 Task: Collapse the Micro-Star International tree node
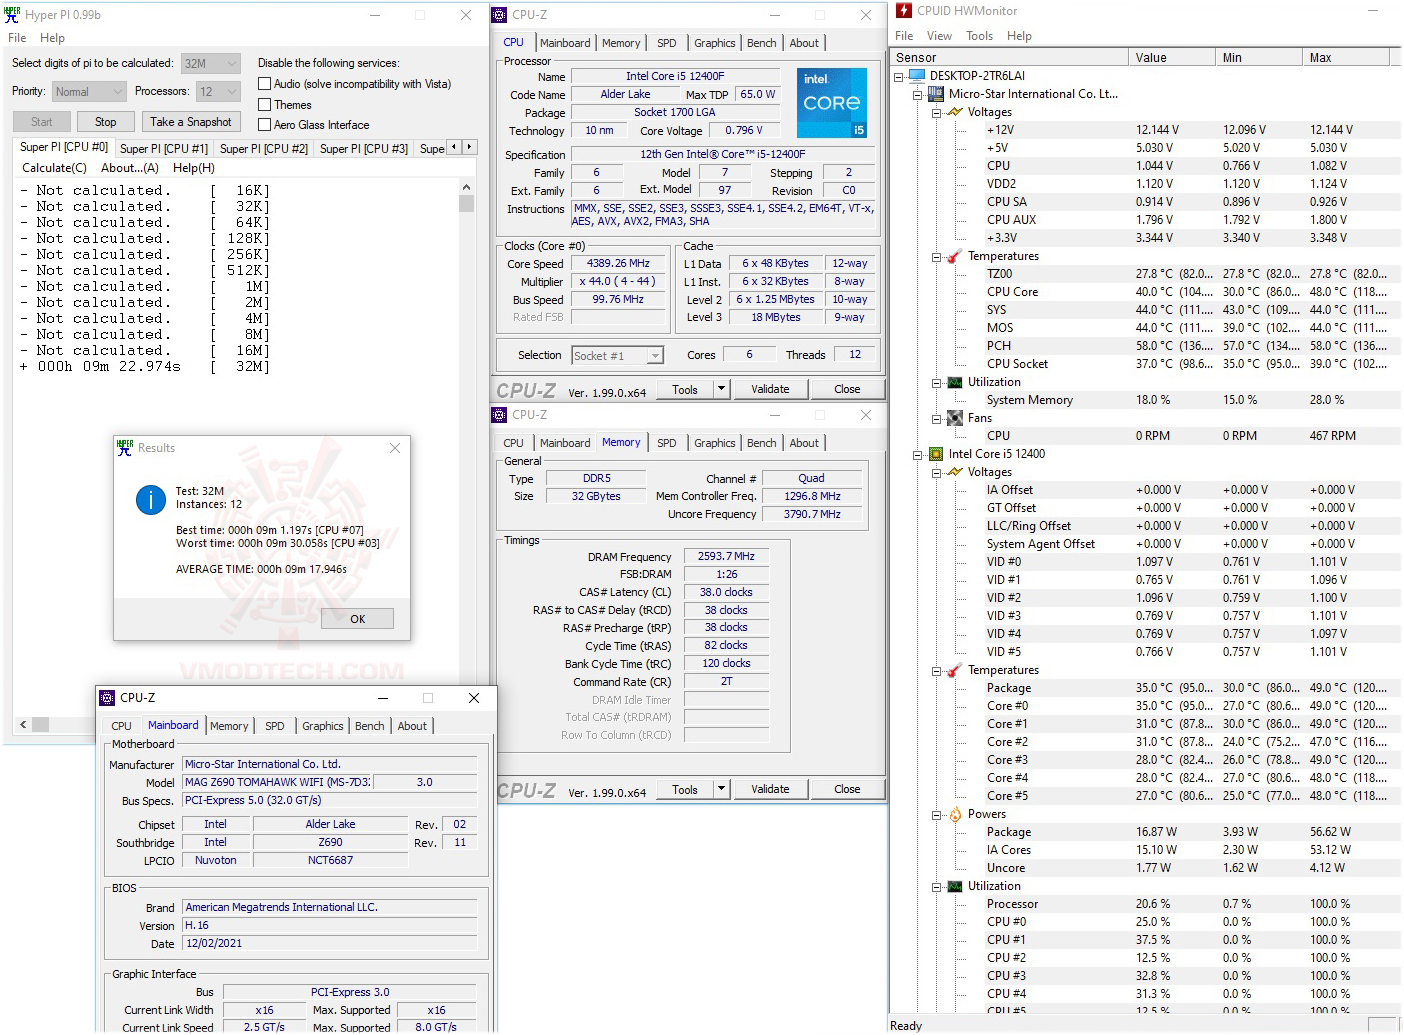coord(918,94)
